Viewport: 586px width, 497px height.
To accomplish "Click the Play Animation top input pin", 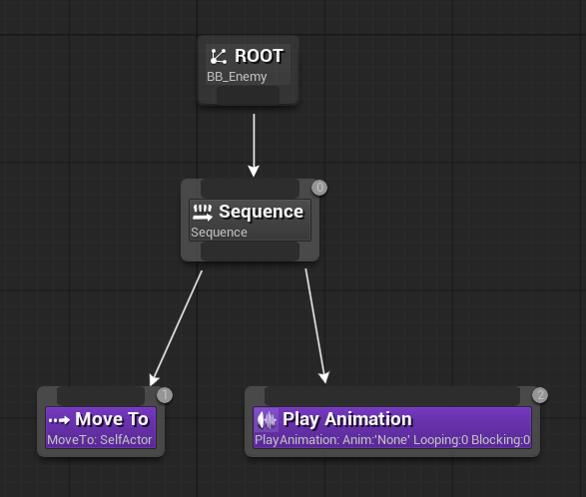I will pos(392,396).
